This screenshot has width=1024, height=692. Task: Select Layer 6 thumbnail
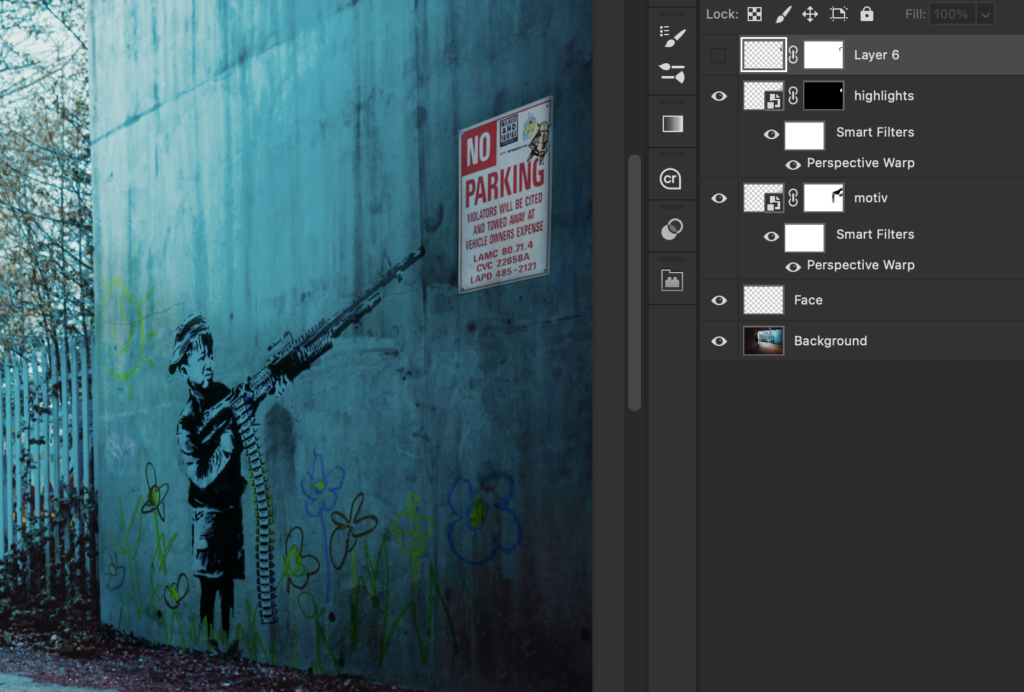763,55
